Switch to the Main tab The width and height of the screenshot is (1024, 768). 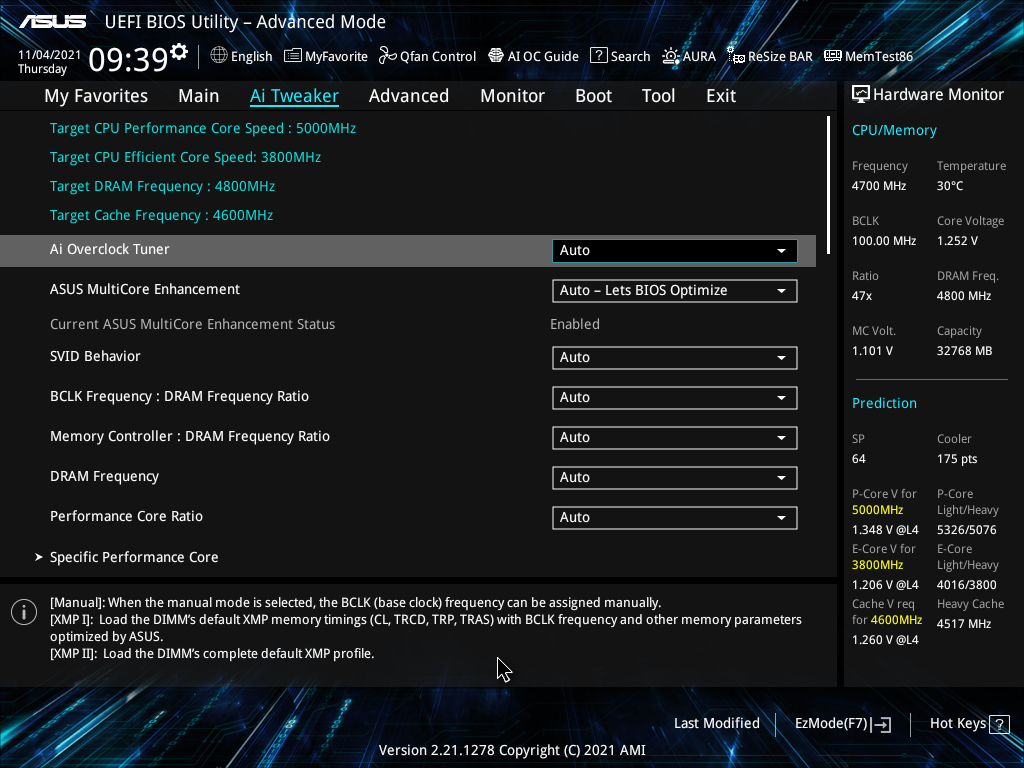pos(199,96)
